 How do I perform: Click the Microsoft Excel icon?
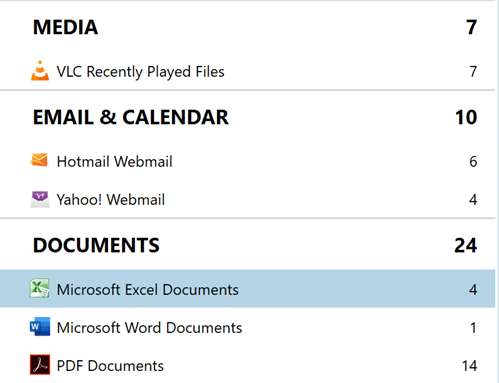[40, 288]
